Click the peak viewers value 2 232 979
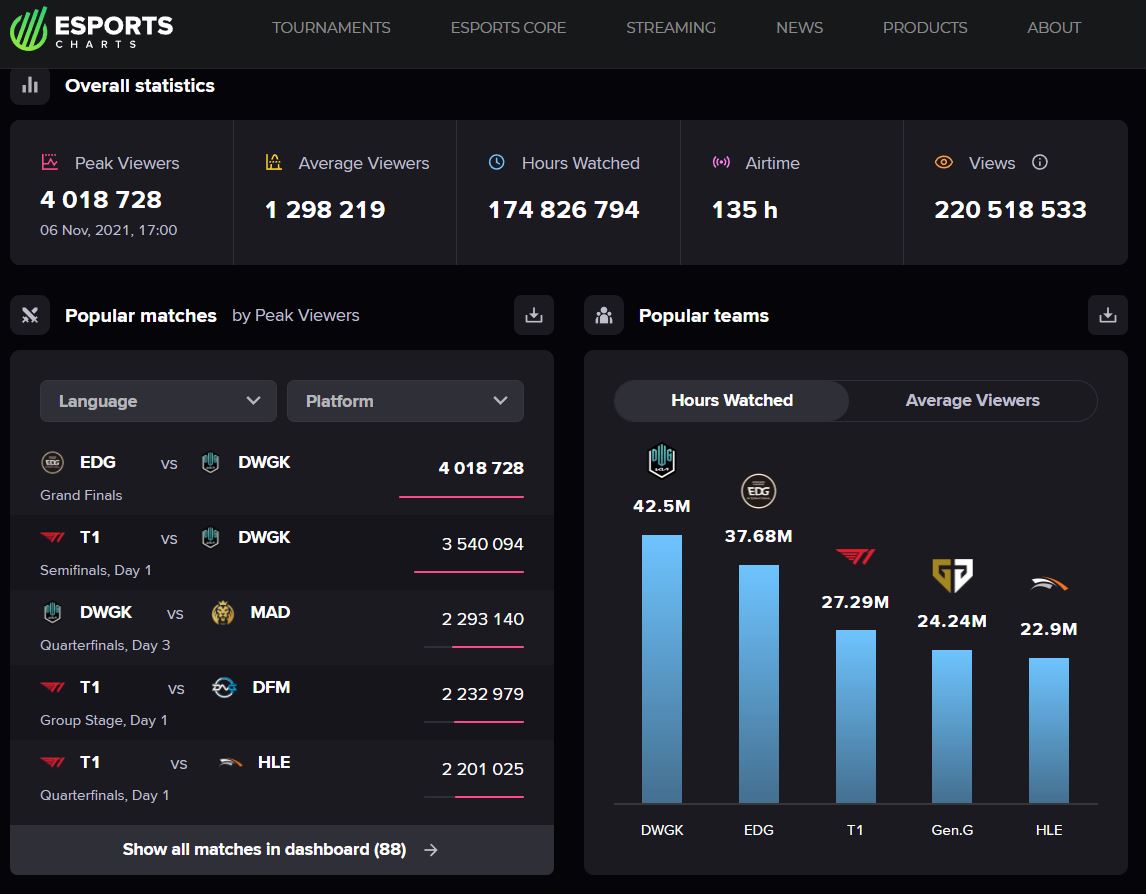The image size is (1146, 894). pyautogui.click(x=482, y=694)
